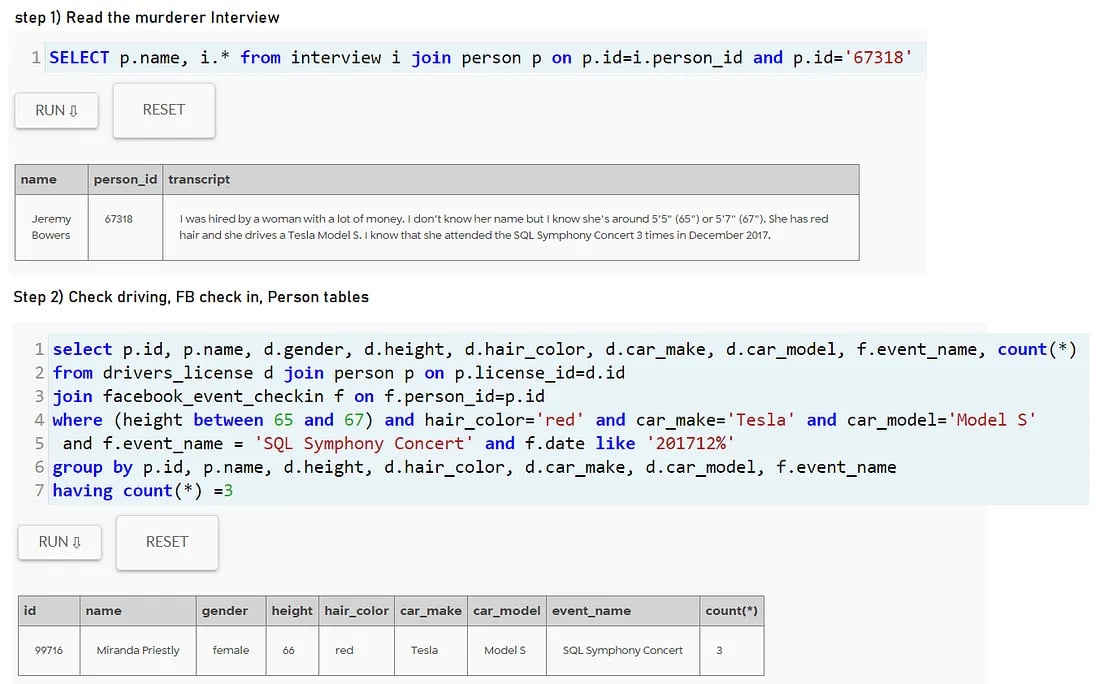1100x684 pixels.
Task: Click the 'name' header in second results table
Action: click(x=138, y=611)
